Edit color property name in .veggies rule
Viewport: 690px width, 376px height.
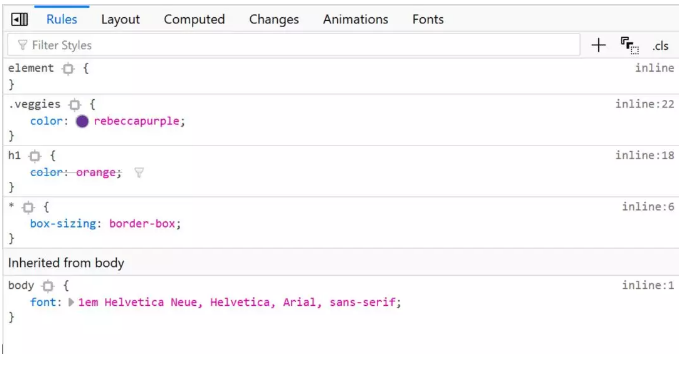[x=46, y=121]
